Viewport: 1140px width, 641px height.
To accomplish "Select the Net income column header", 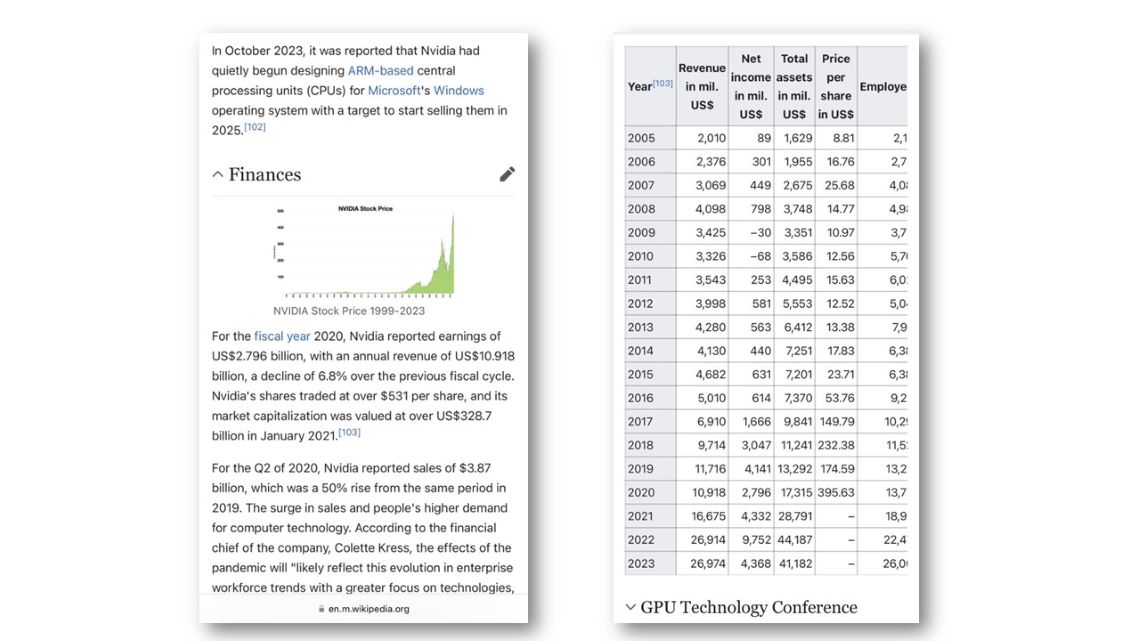I will 750,86.
